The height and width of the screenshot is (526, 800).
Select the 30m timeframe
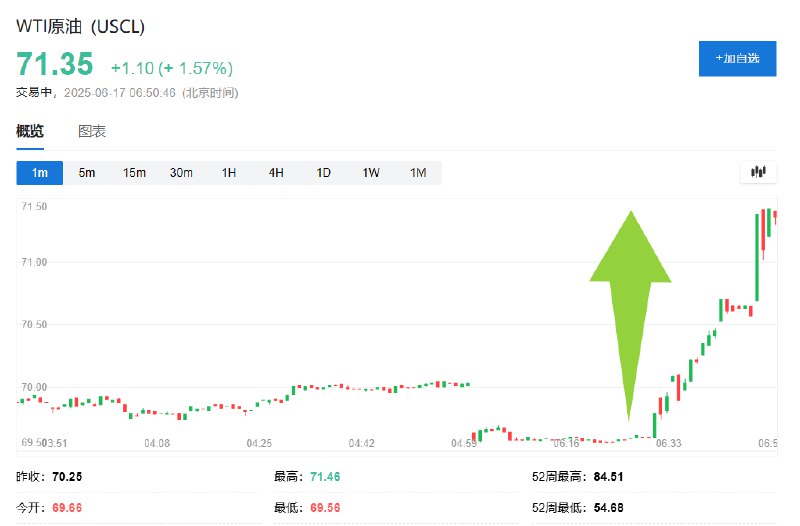181,173
